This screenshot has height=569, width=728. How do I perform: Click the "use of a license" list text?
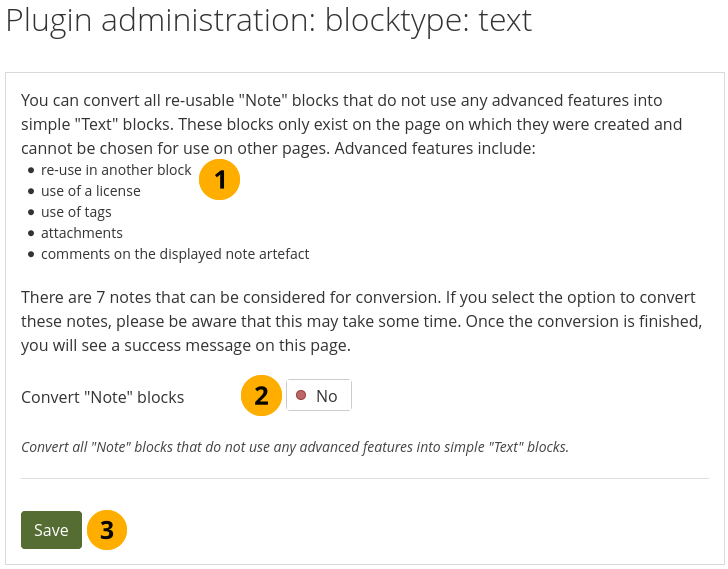point(91,191)
